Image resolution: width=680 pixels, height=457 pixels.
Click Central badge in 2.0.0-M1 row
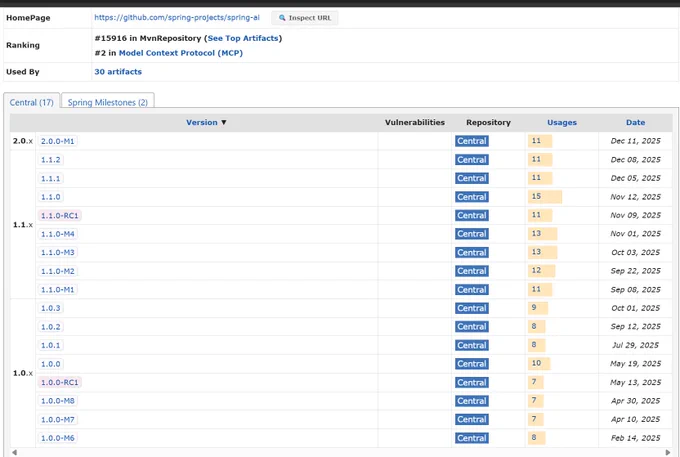click(472, 141)
